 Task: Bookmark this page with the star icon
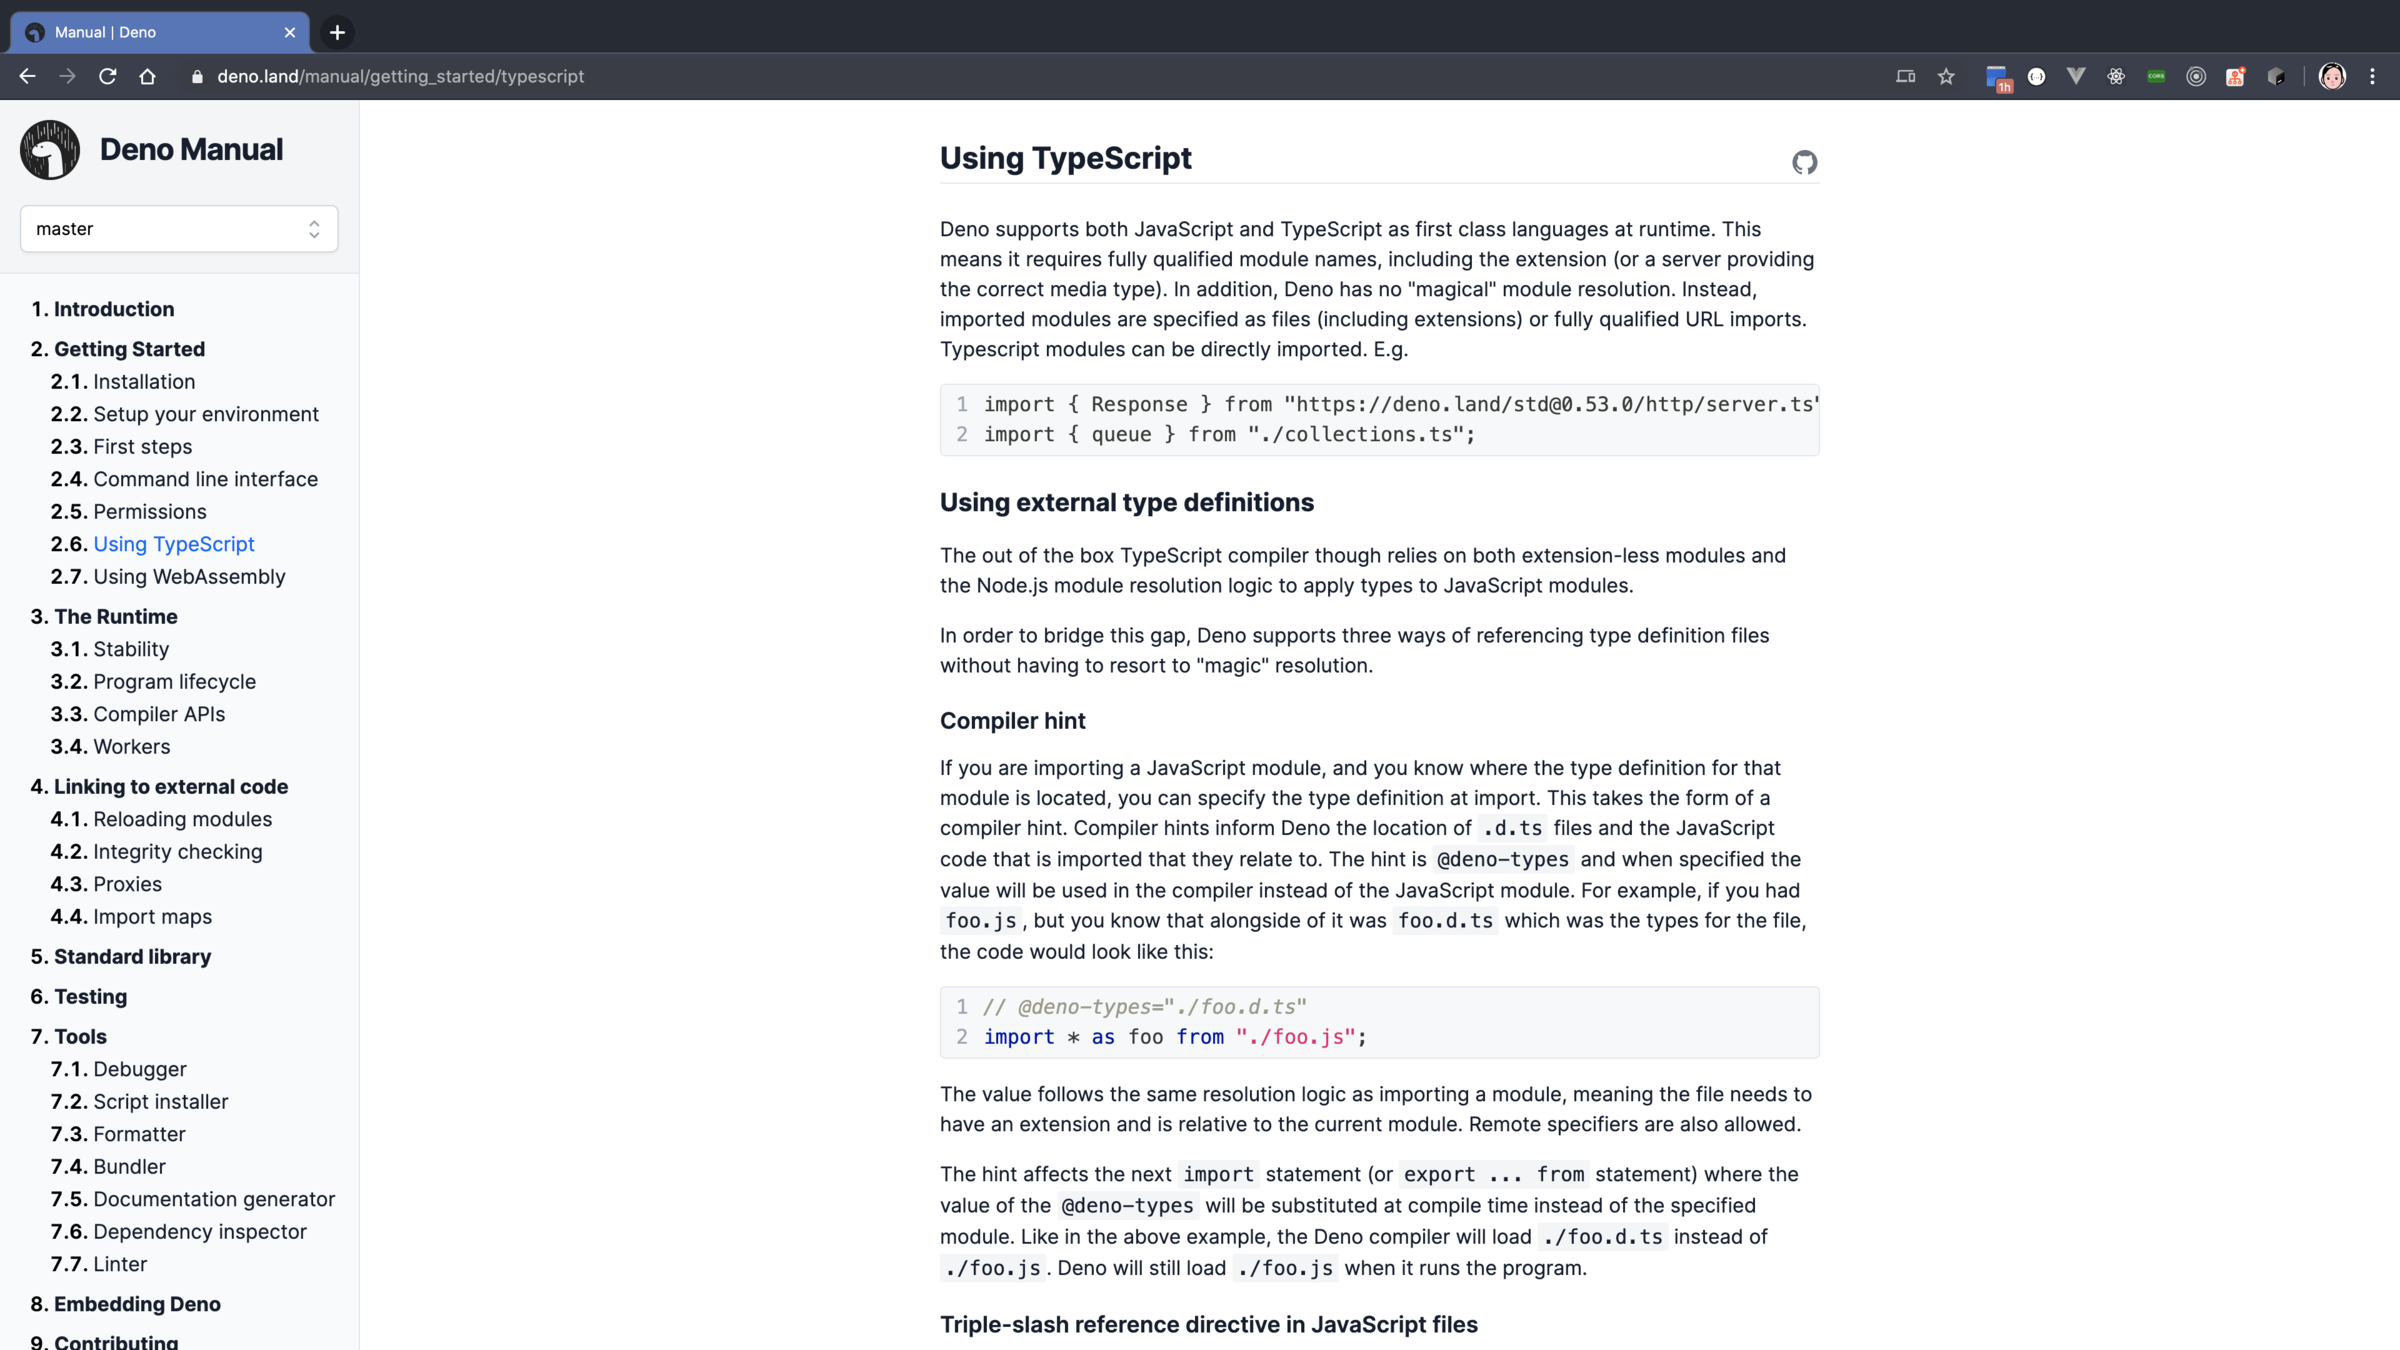click(x=1946, y=77)
